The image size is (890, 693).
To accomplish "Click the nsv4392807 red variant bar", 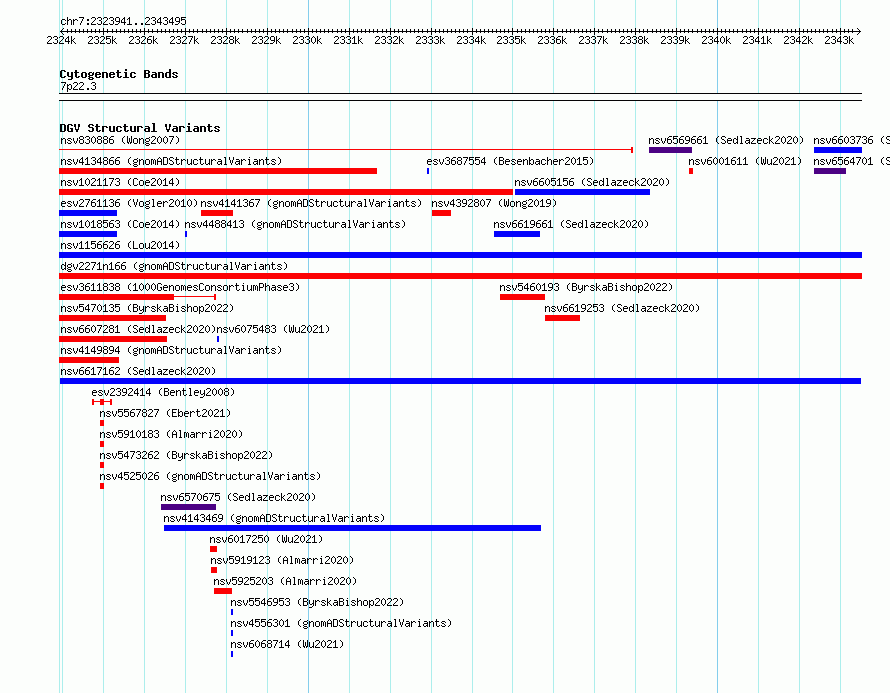I will click(x=442, y=213).
